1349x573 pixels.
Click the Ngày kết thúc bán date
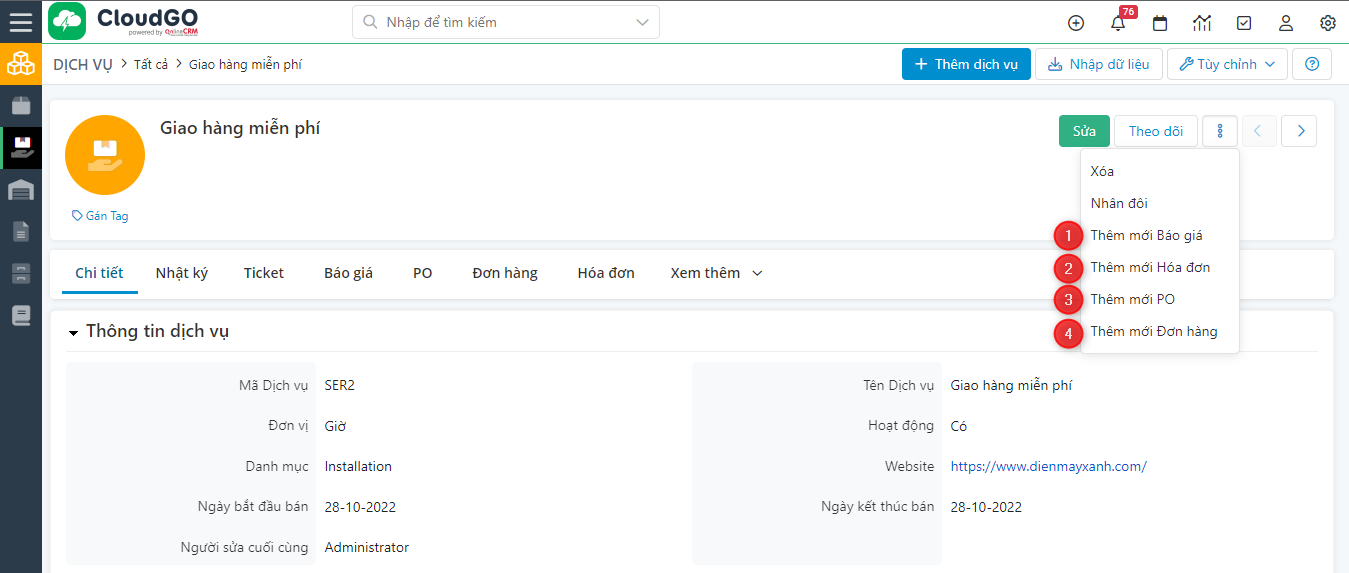tap(986, 507)
